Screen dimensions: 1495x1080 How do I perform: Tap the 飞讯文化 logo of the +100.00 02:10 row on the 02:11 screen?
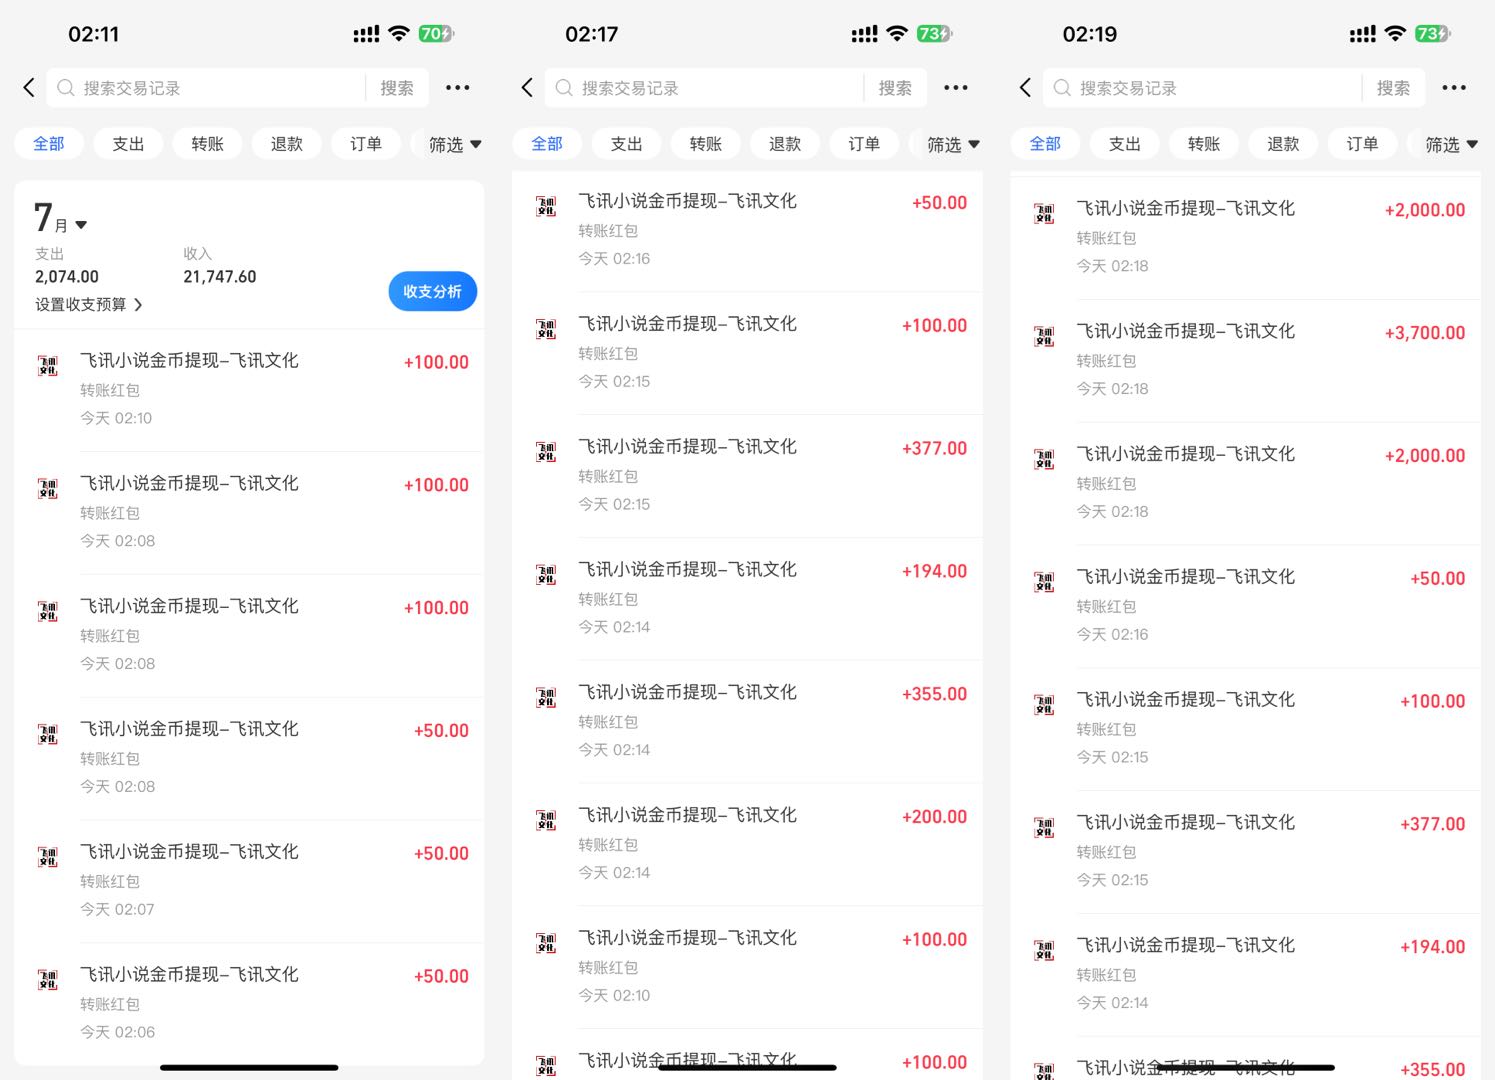(47, 366)
